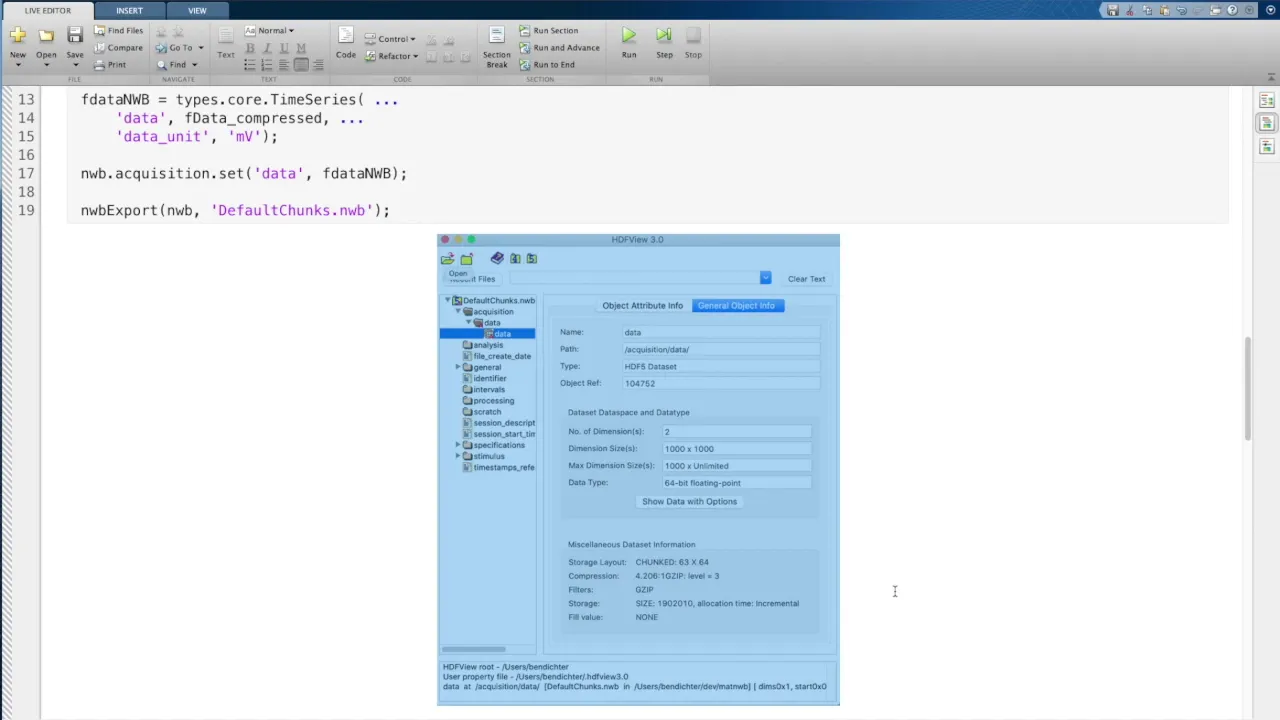Click the quick-access Save icon
The width and height of the screenshot is (1280, 720).
(x=1112, y=10)
